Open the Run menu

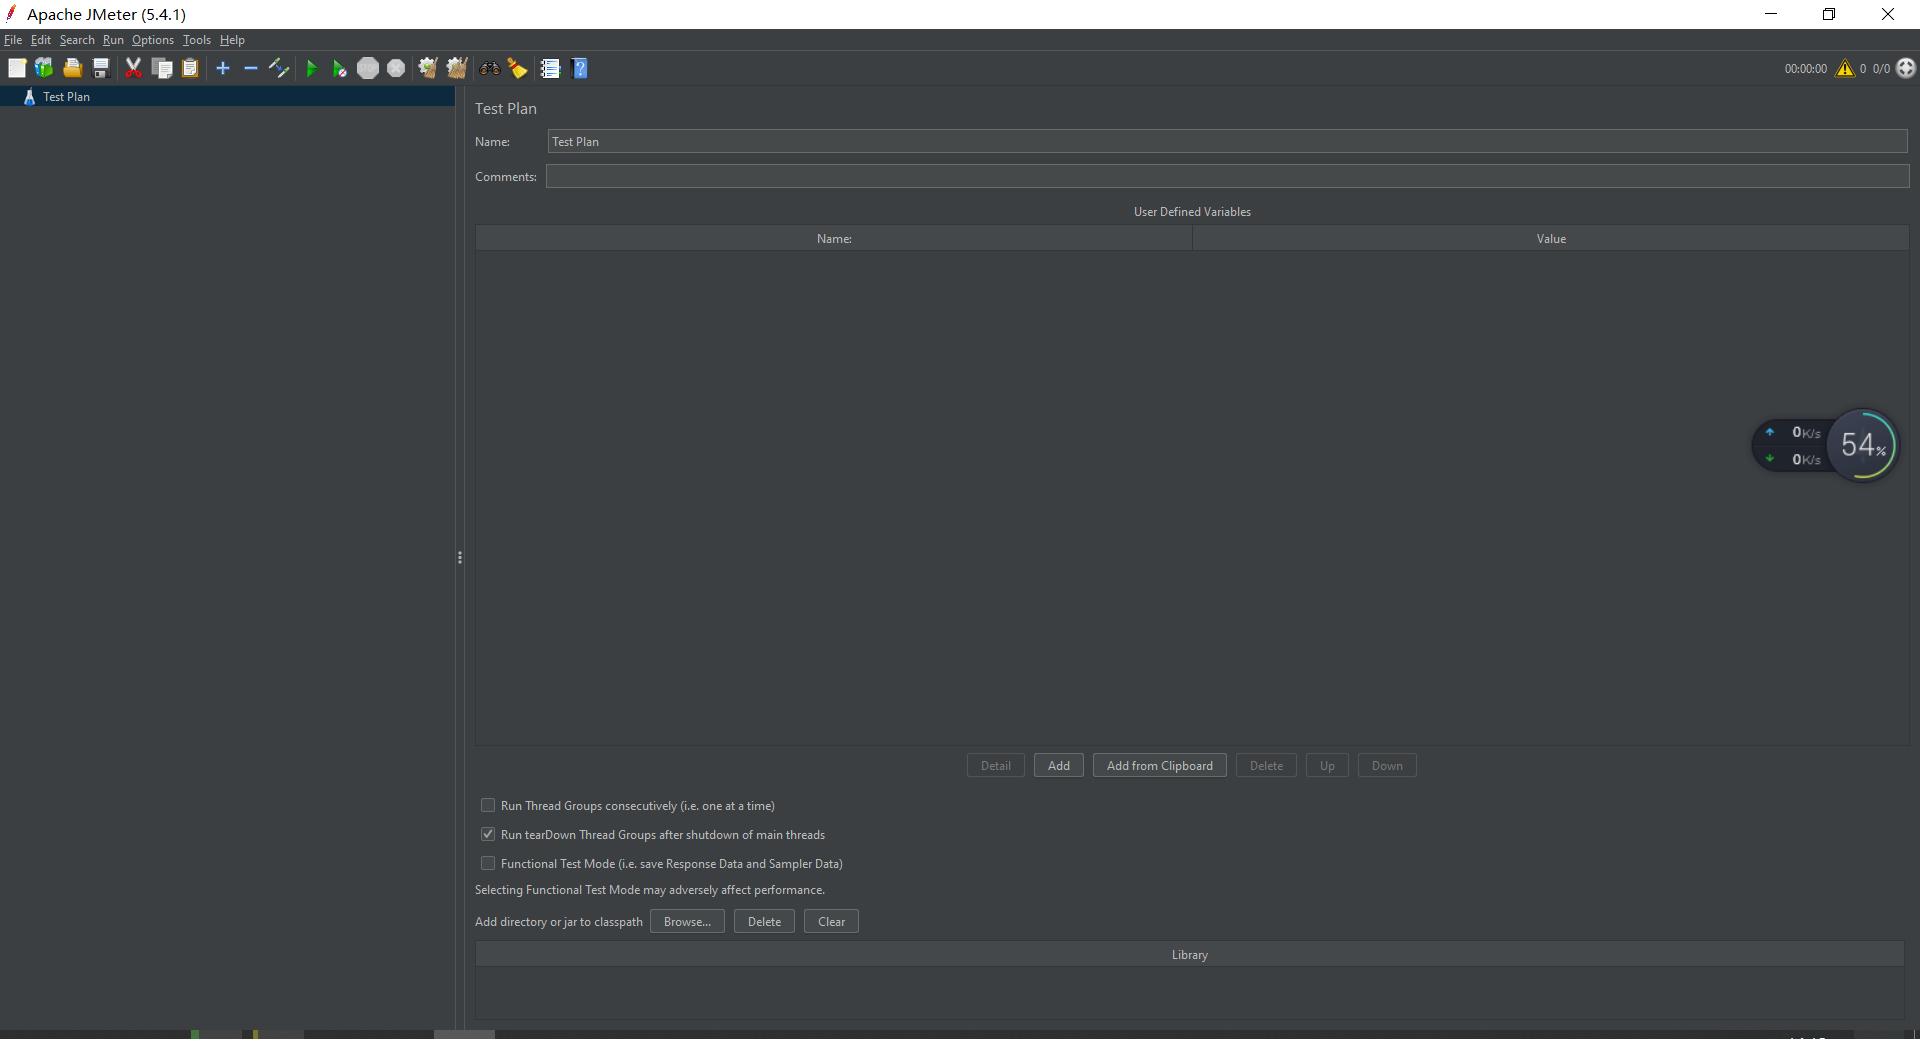(x=113, y=40)
